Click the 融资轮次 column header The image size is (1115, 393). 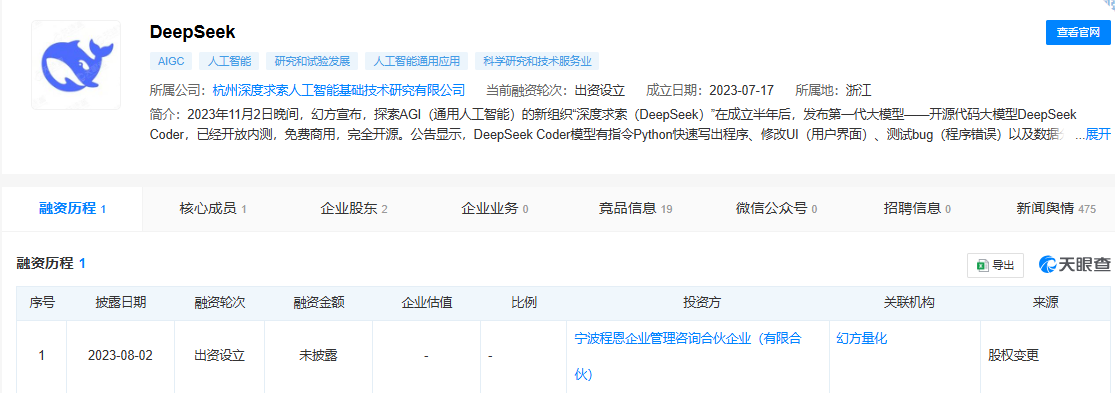(220, 303)
